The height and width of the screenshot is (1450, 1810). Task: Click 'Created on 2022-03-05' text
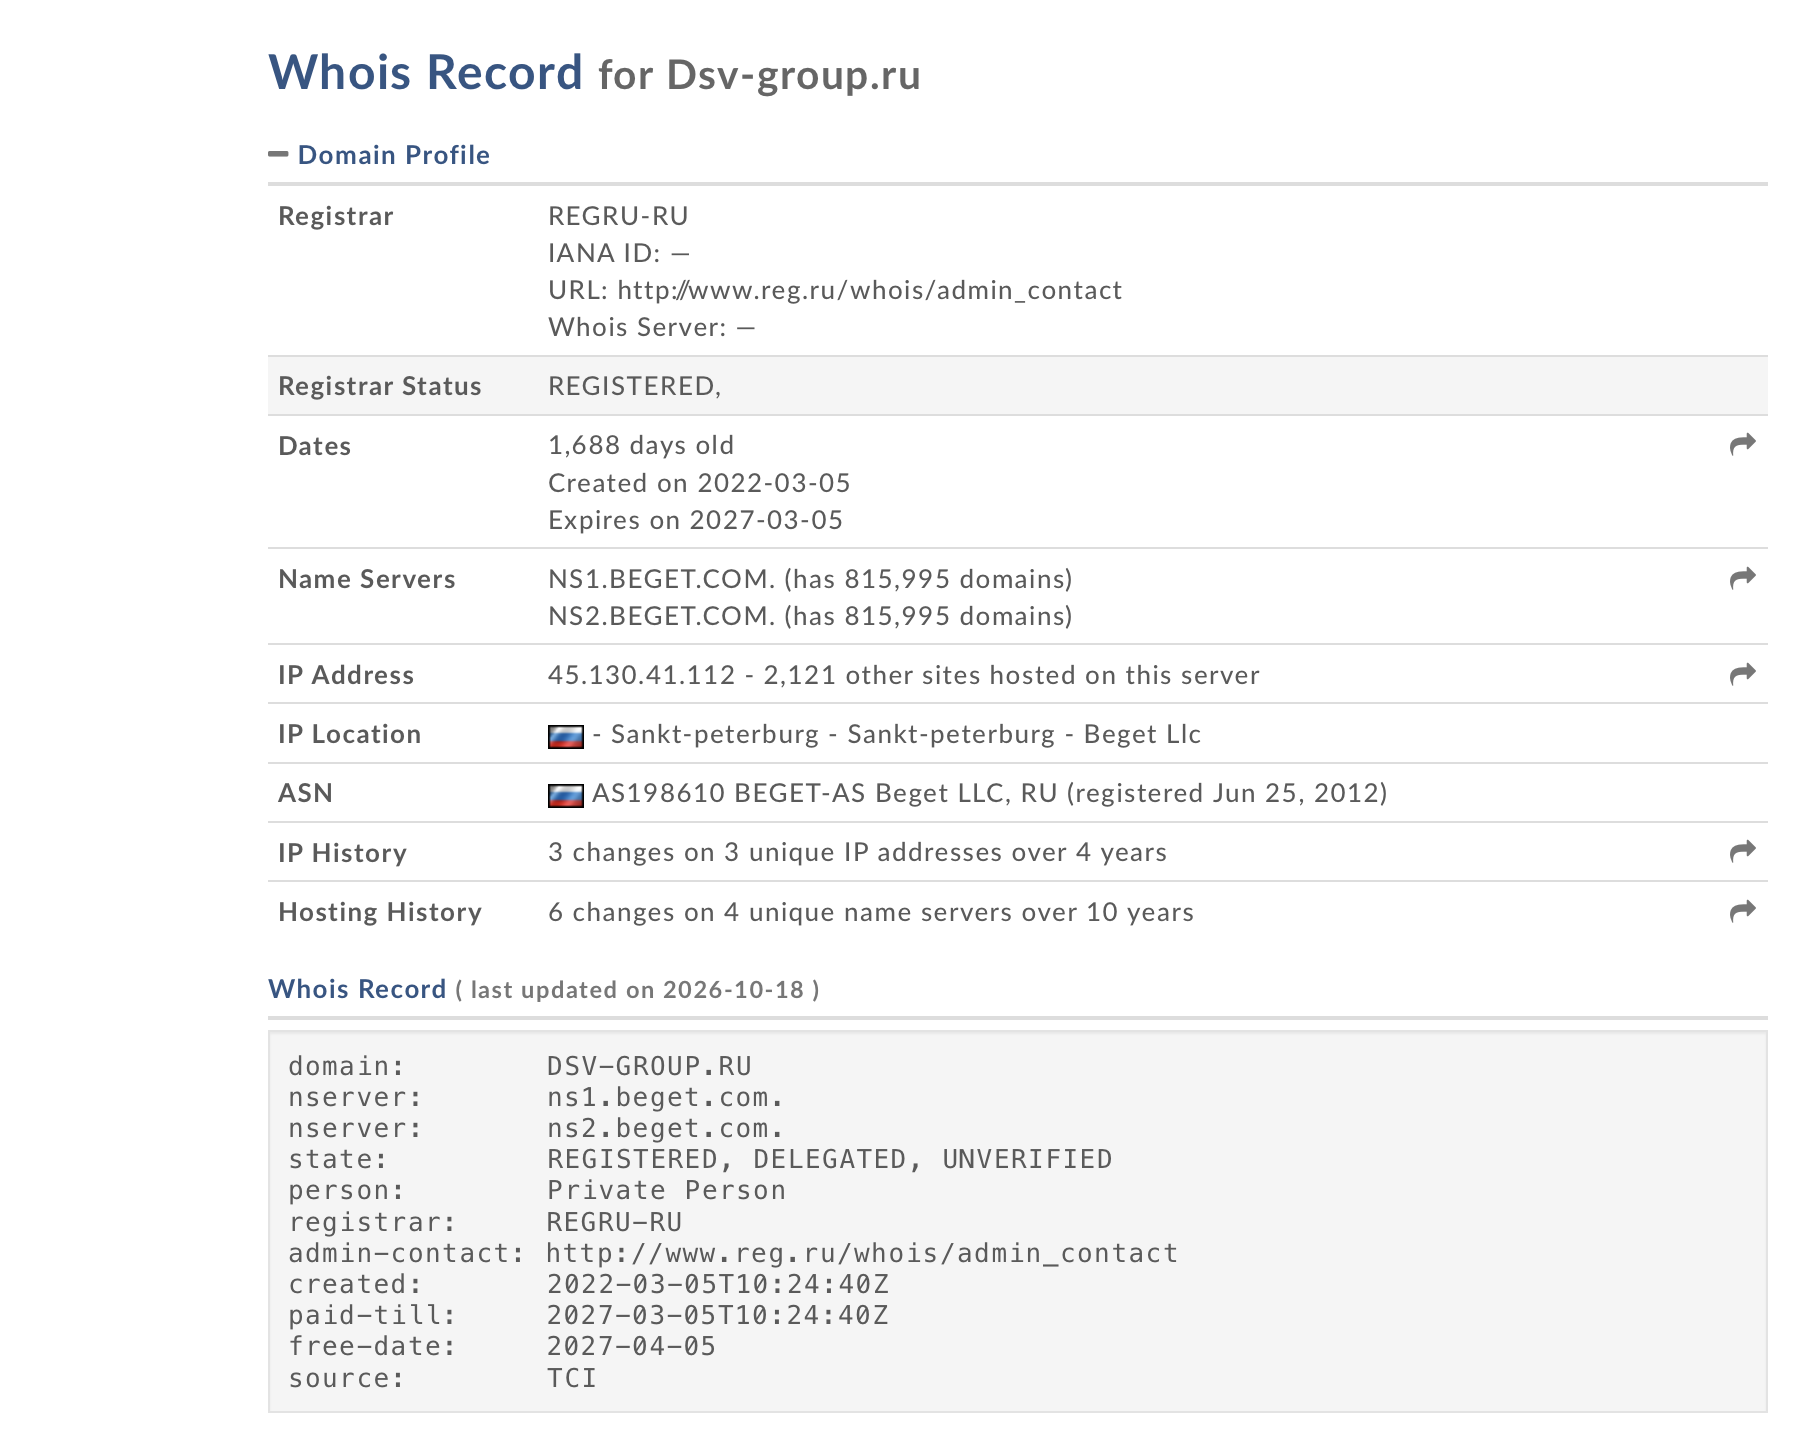[699, 483]
